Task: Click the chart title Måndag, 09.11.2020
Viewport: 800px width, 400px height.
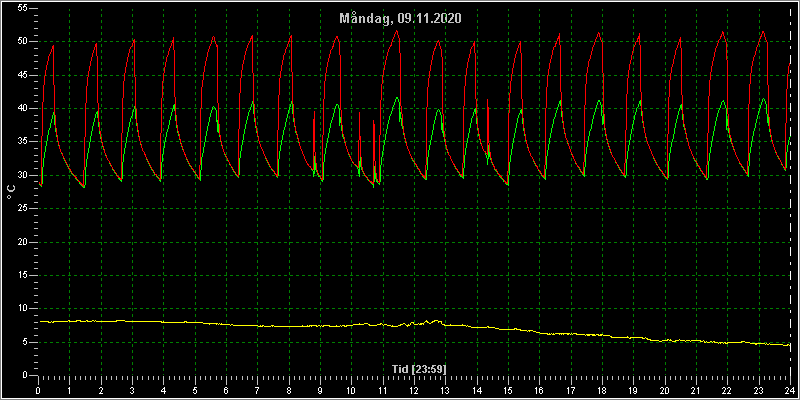Action: 401,19
